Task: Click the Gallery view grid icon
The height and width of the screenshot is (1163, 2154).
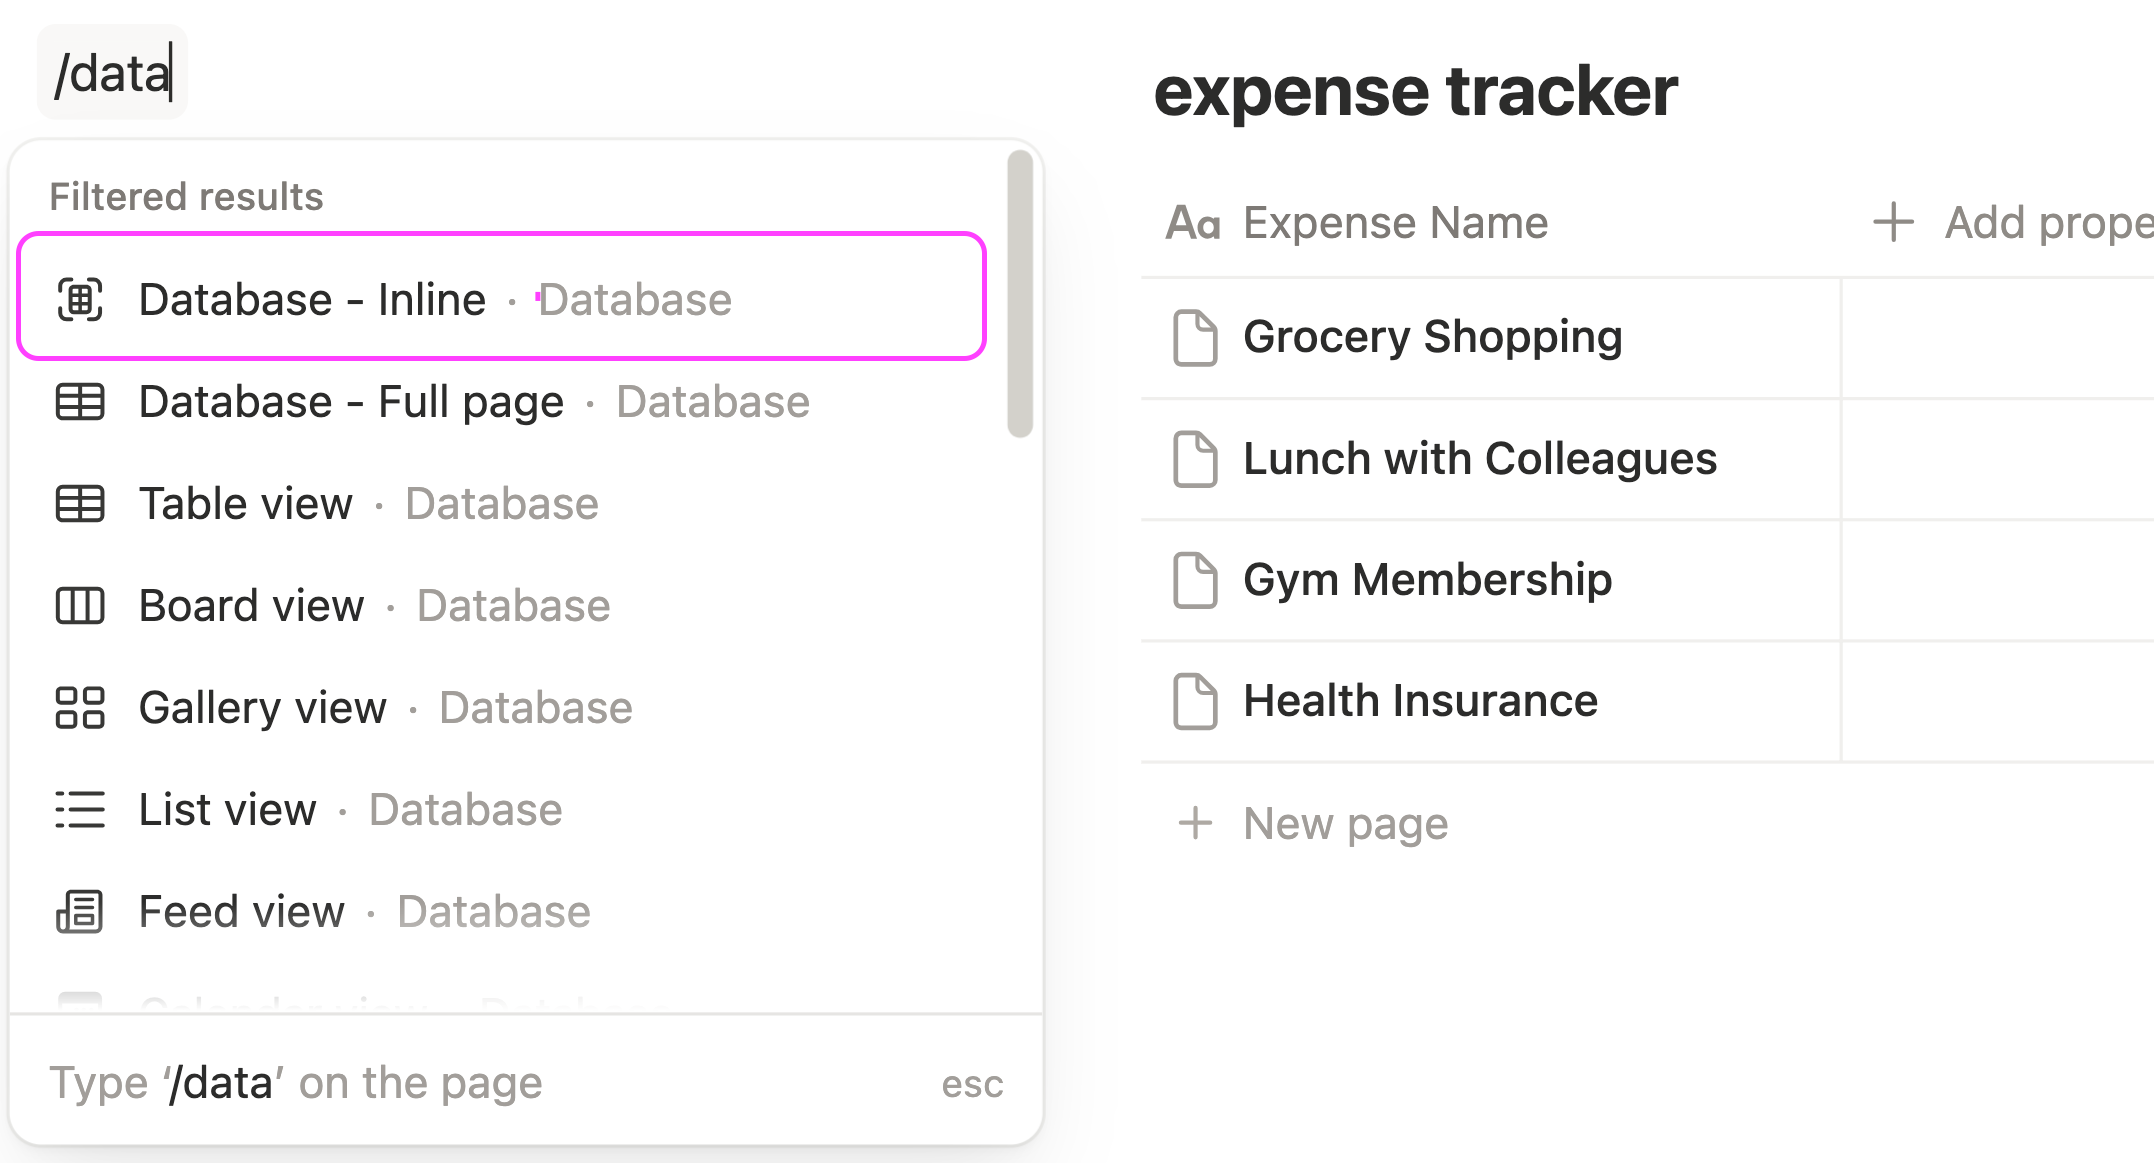Action: click(x=80, y=707)
